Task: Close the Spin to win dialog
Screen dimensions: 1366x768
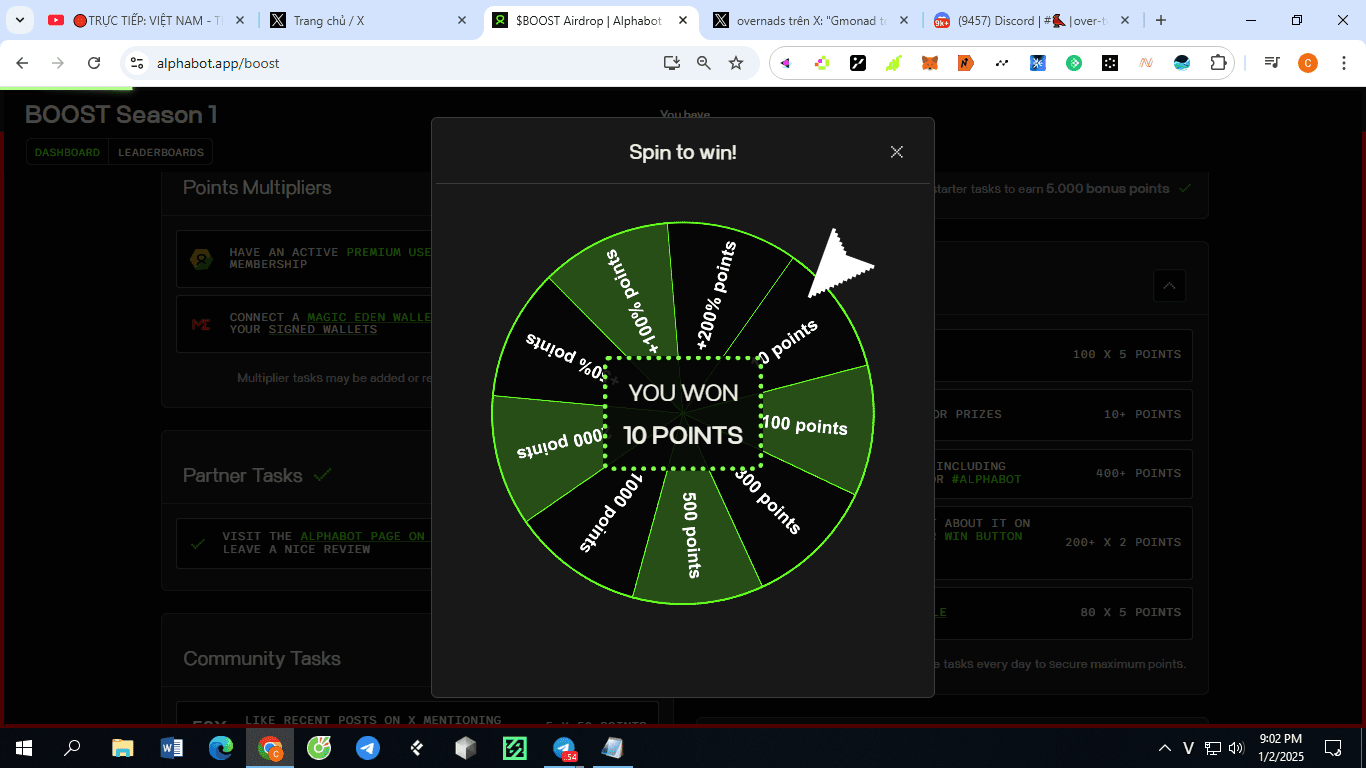Action: point(897,152)
